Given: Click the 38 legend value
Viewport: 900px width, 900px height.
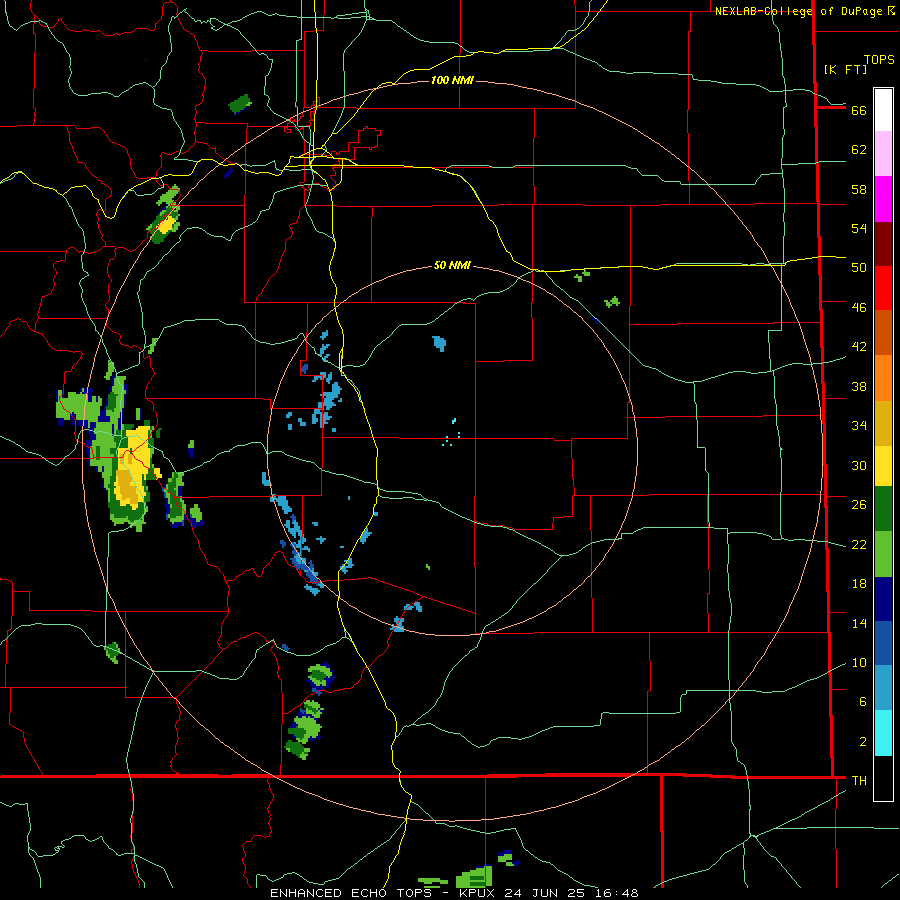Looking at the screenshot, I should pos(859,386).
